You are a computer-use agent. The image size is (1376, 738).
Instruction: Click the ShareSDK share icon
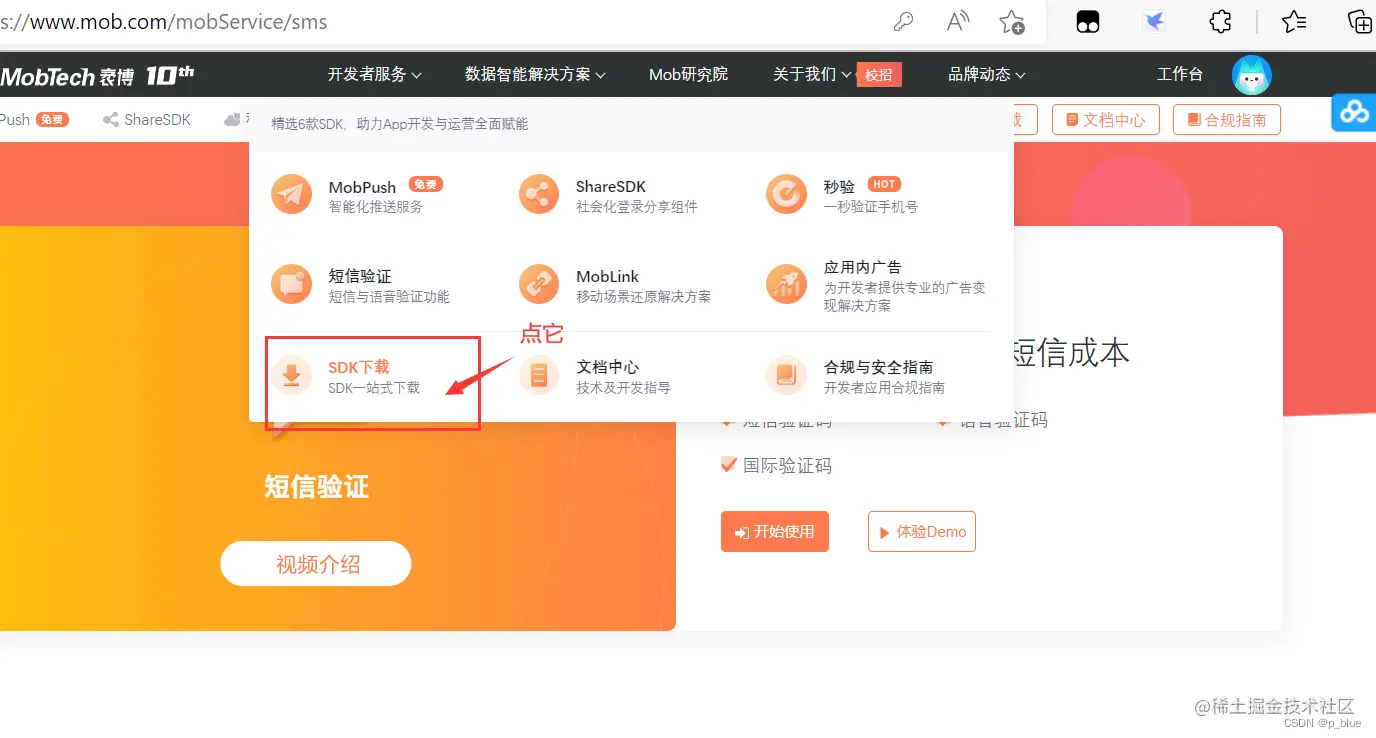[539, 195]
